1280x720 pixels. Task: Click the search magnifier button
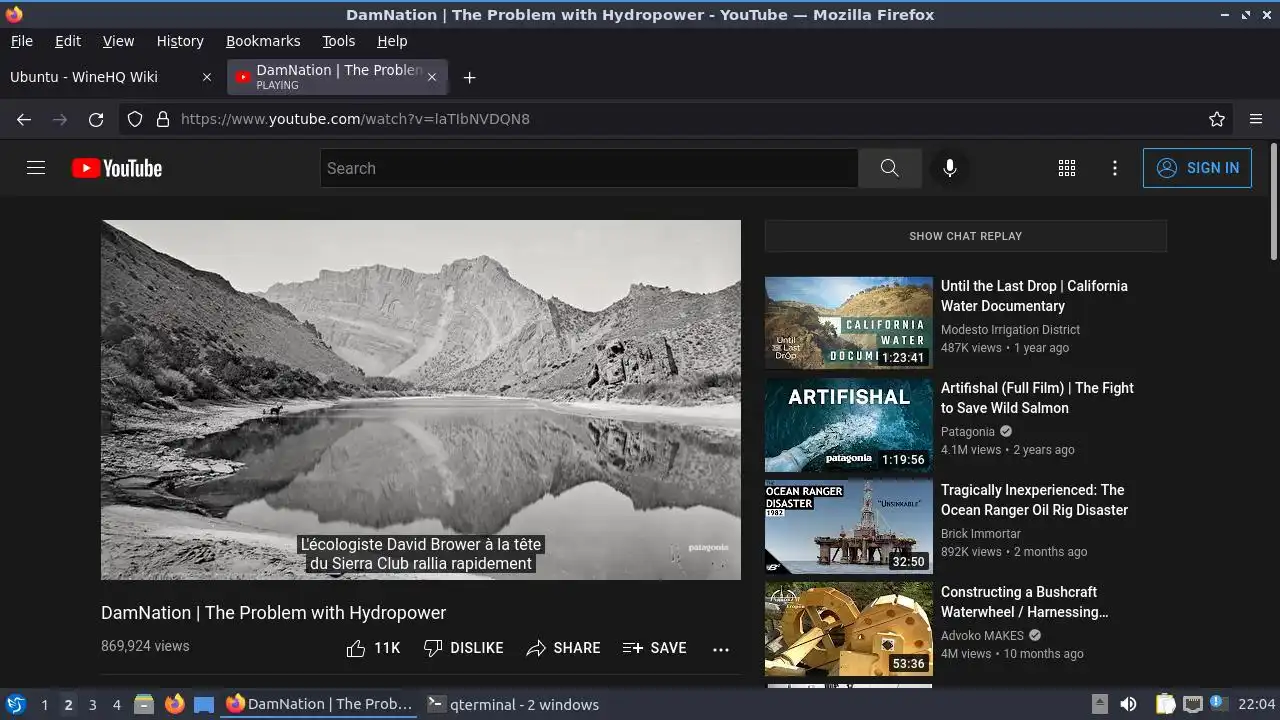(889, 168)
